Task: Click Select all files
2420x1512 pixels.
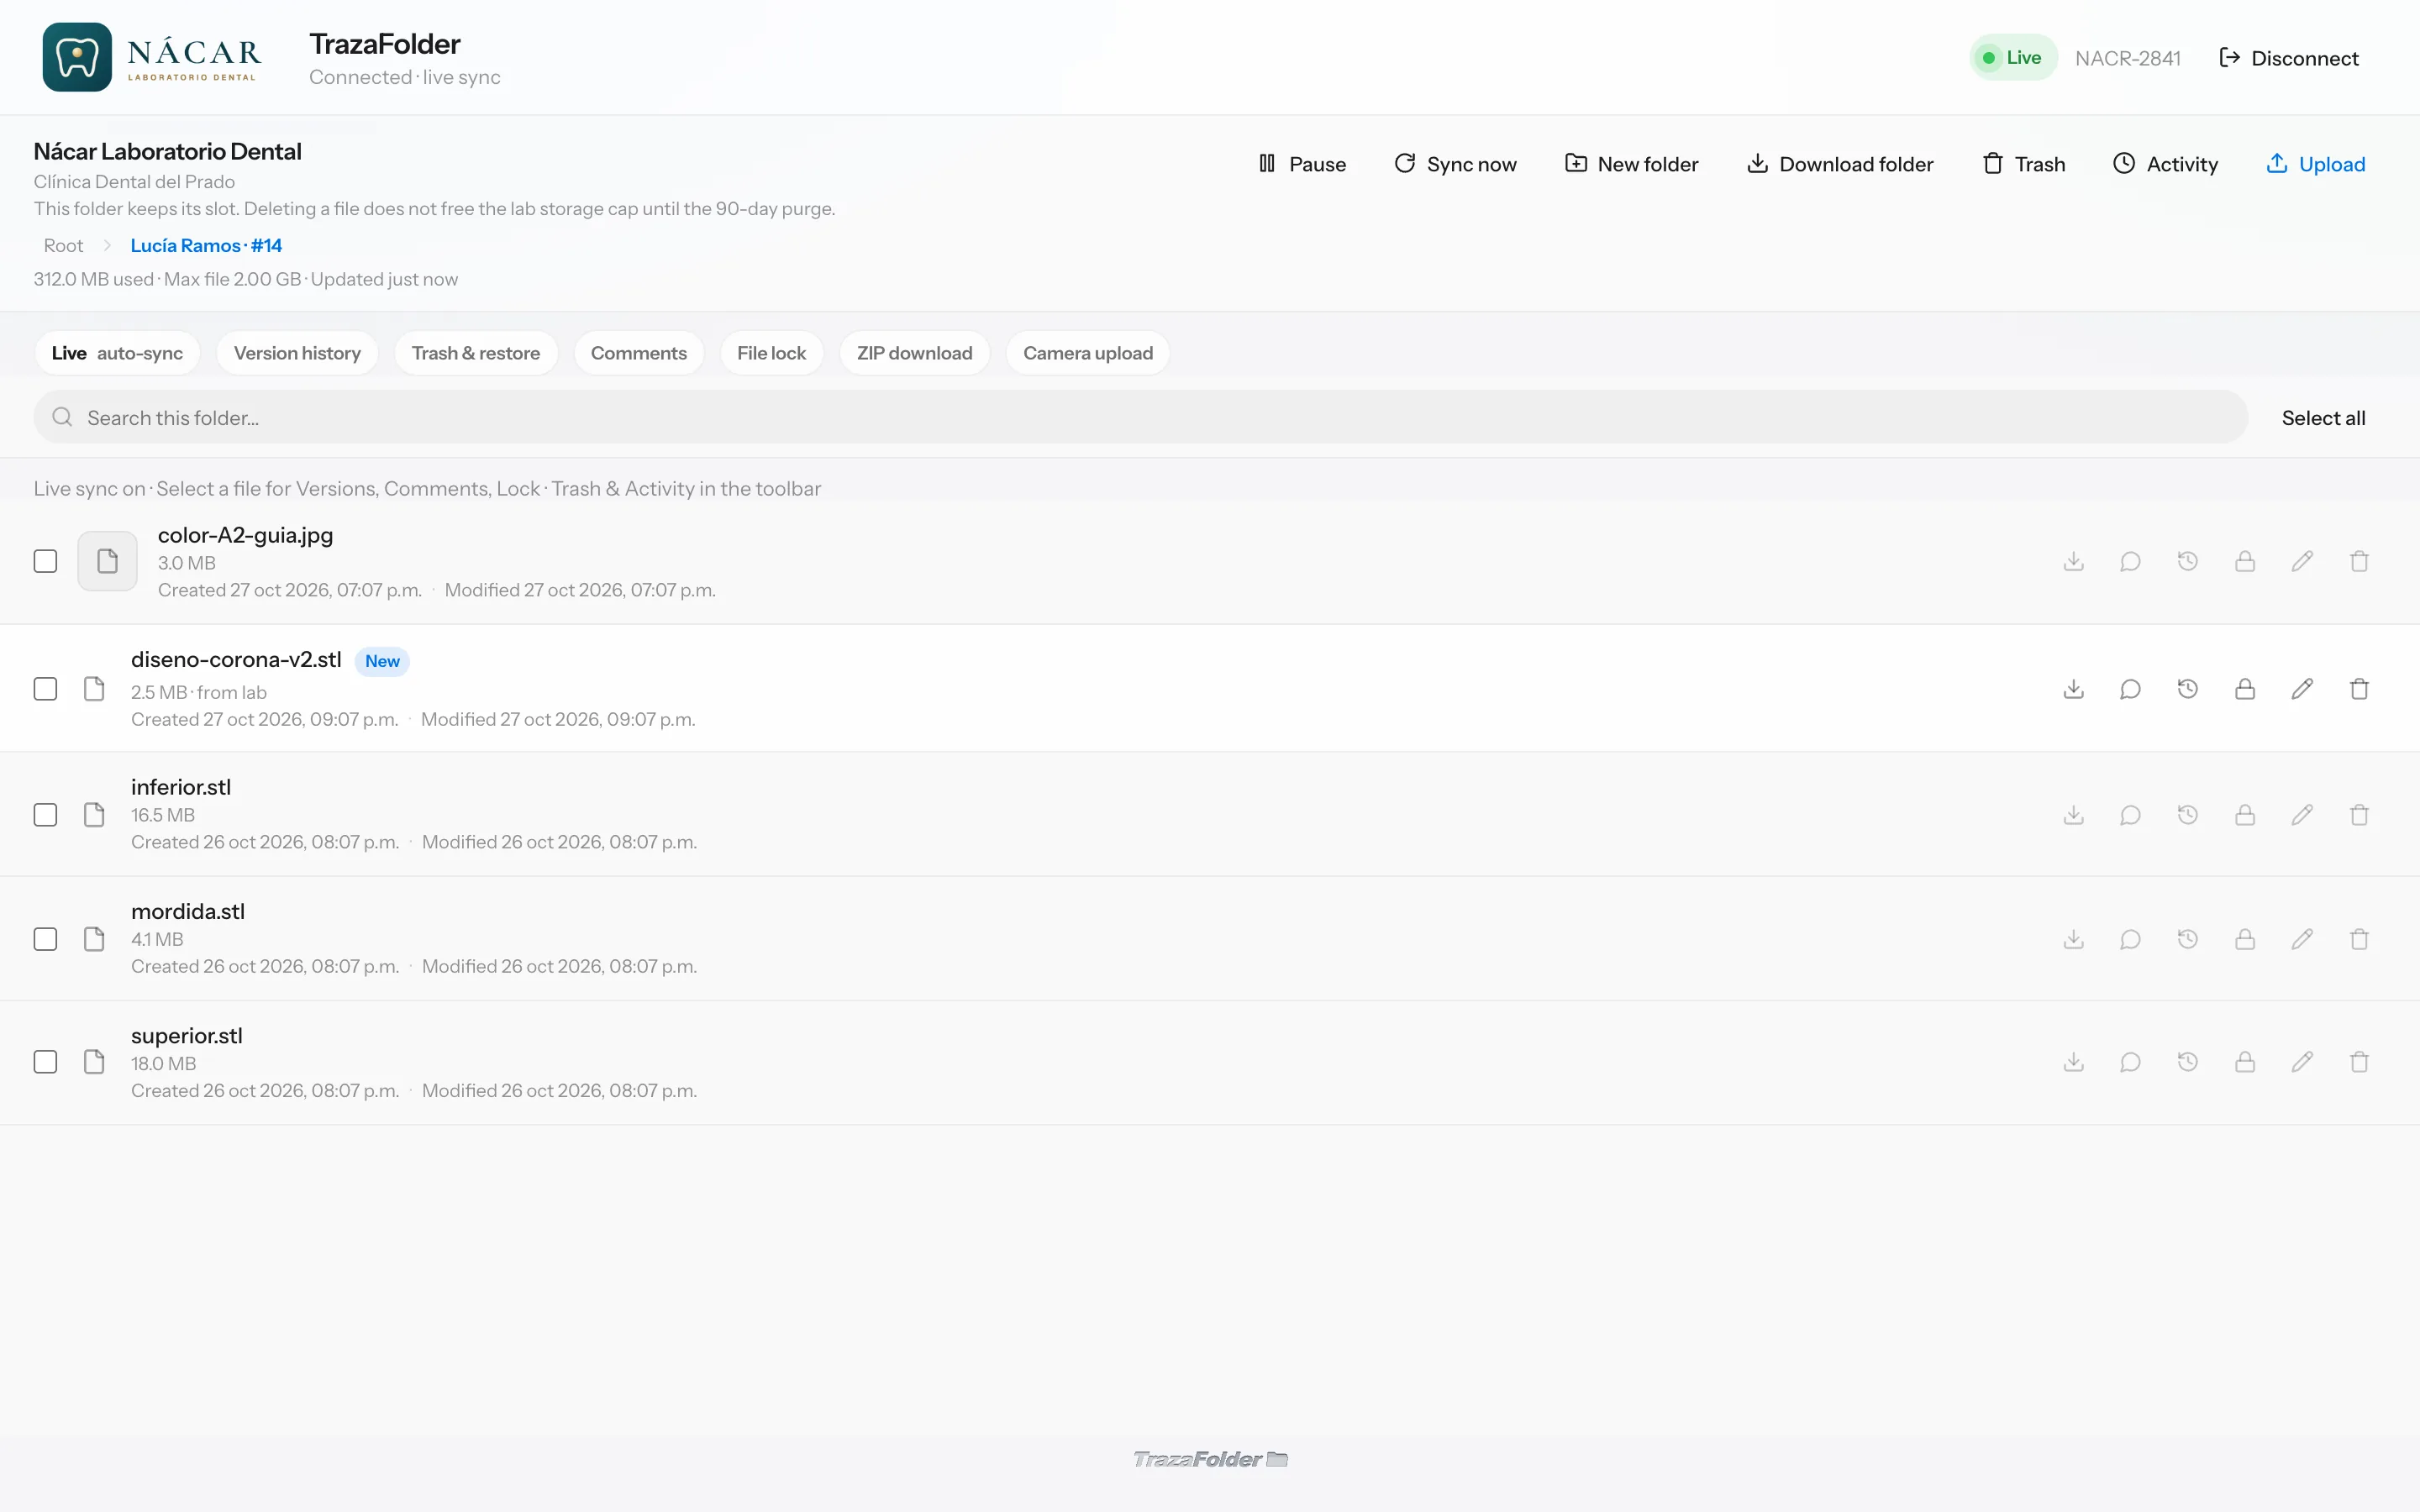Action: point(2323,418)
